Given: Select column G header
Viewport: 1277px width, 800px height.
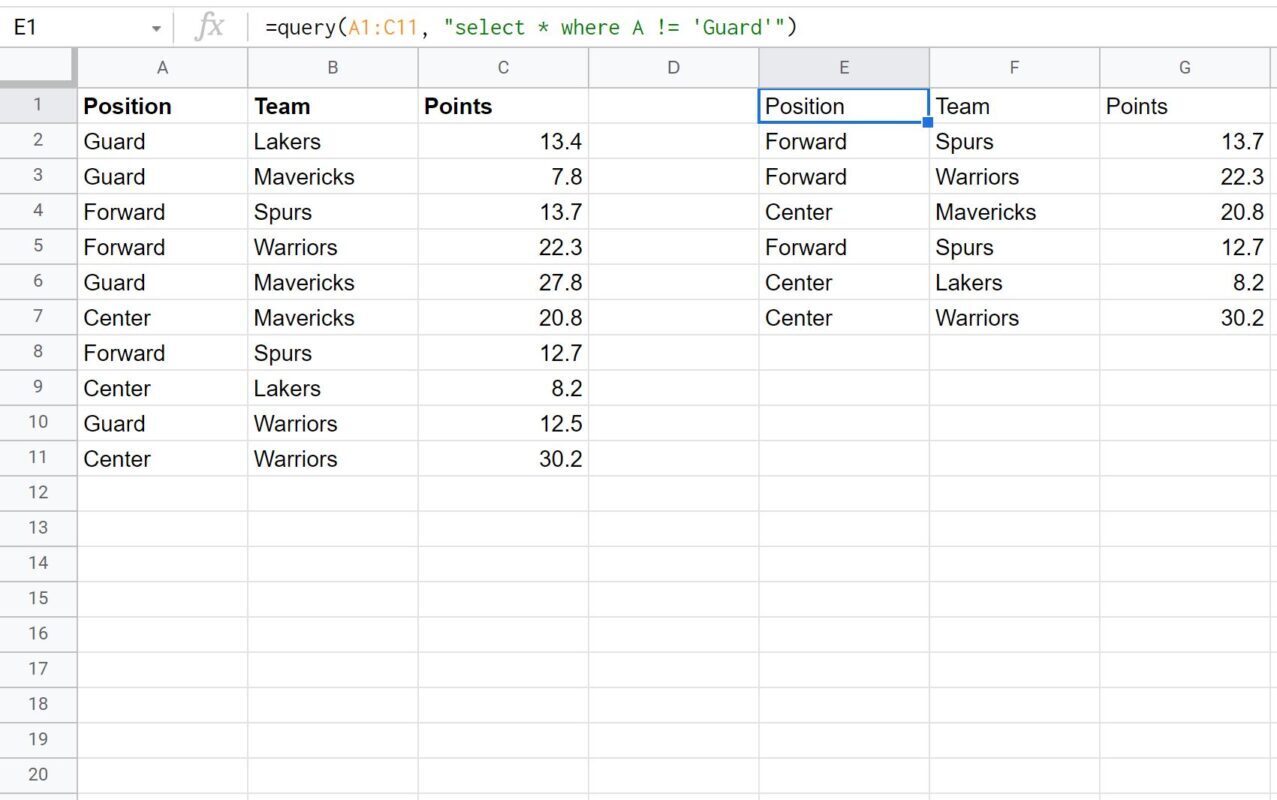Looking at the screenshot, I should (x=1184, y=67).
